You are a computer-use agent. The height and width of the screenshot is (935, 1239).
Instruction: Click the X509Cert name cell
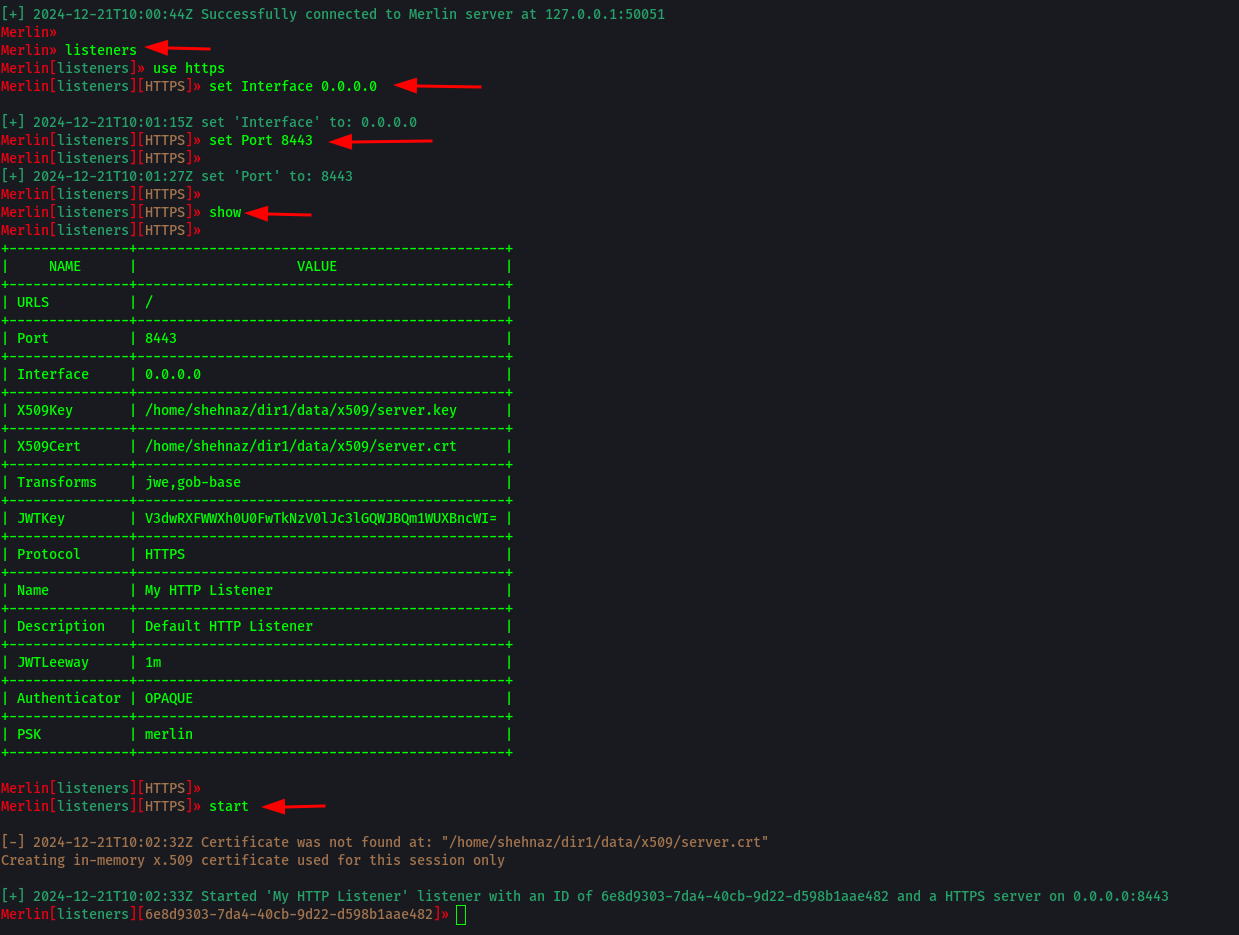49,446
